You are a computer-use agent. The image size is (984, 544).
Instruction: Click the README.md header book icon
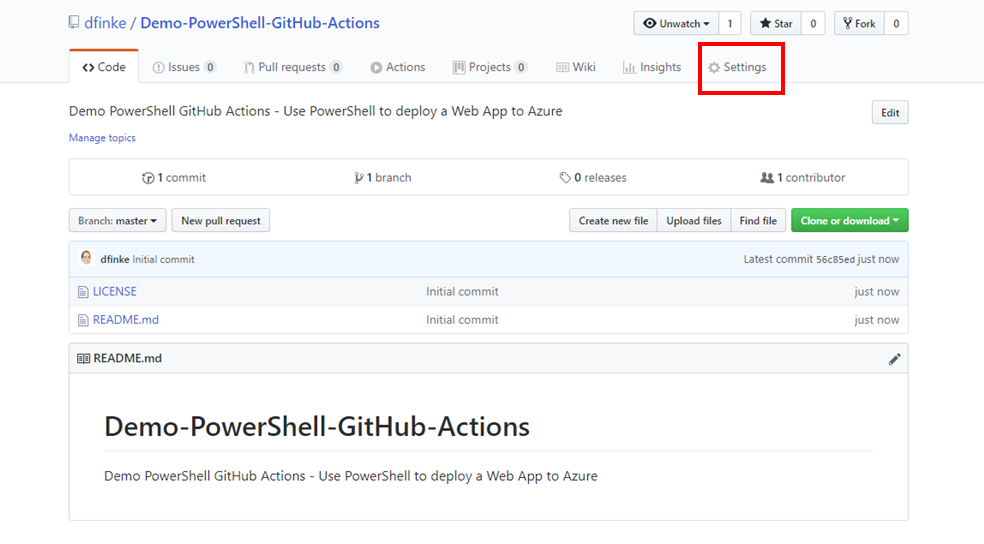tap(83, 358)
